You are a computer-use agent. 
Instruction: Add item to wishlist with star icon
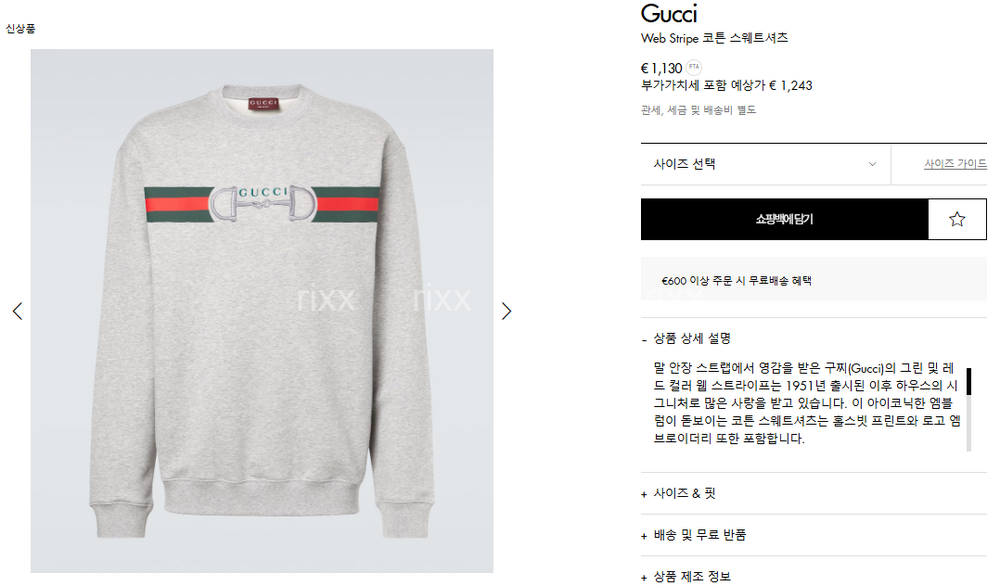coord(957,219)
